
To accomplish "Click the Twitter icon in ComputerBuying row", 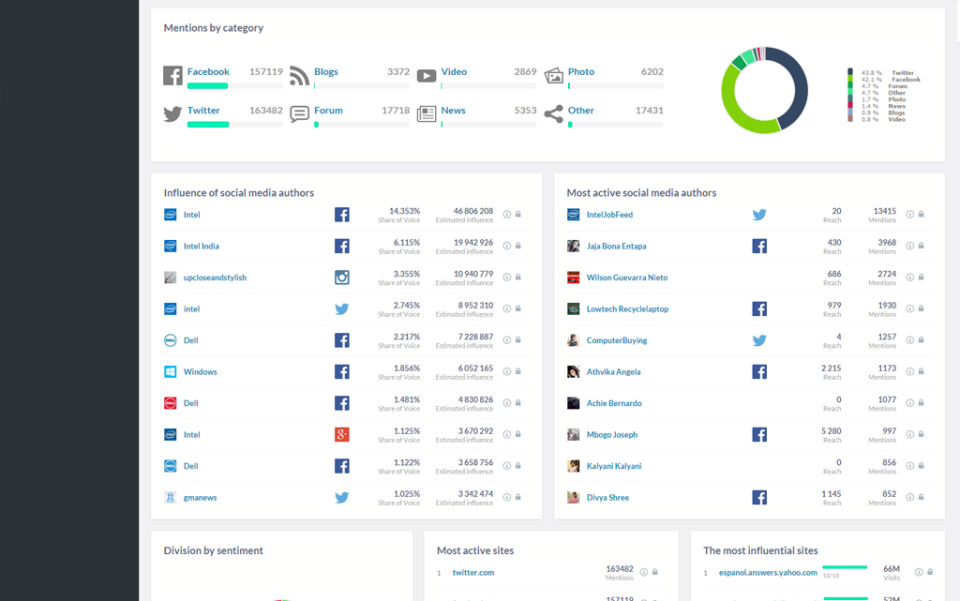I will (x=759, y=340).
